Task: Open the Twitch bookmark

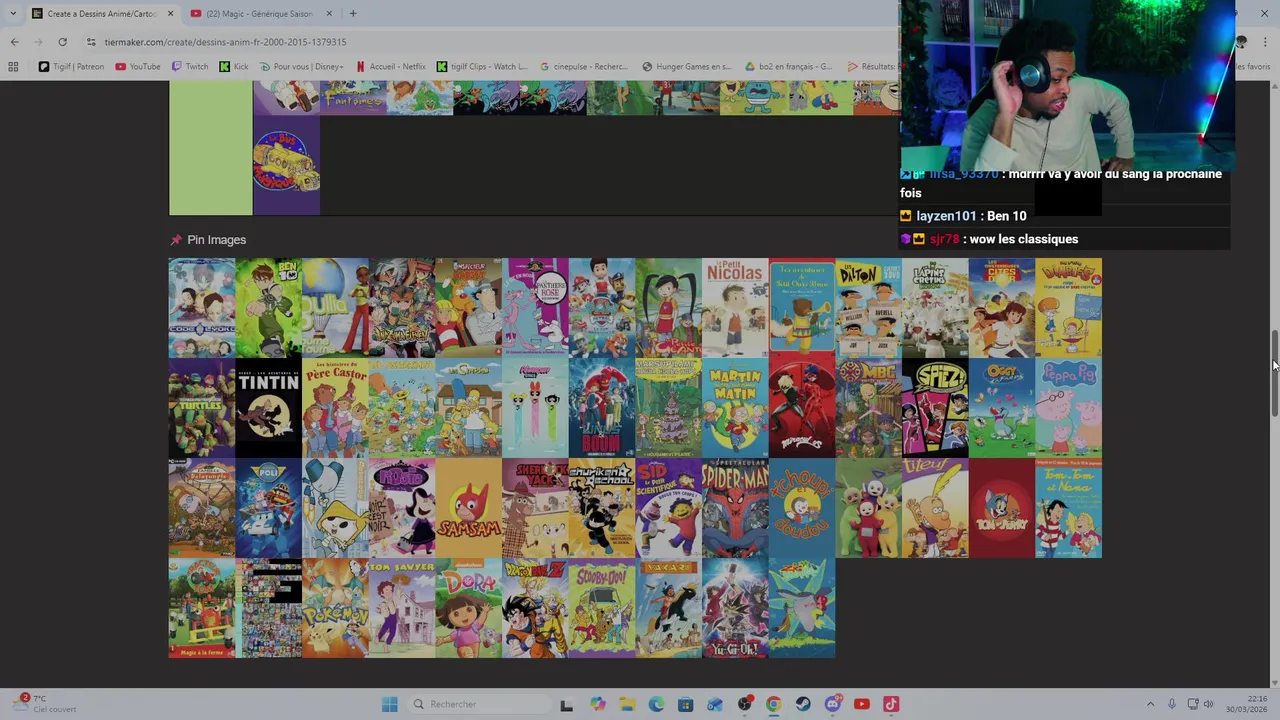Action: click(190, 67)
